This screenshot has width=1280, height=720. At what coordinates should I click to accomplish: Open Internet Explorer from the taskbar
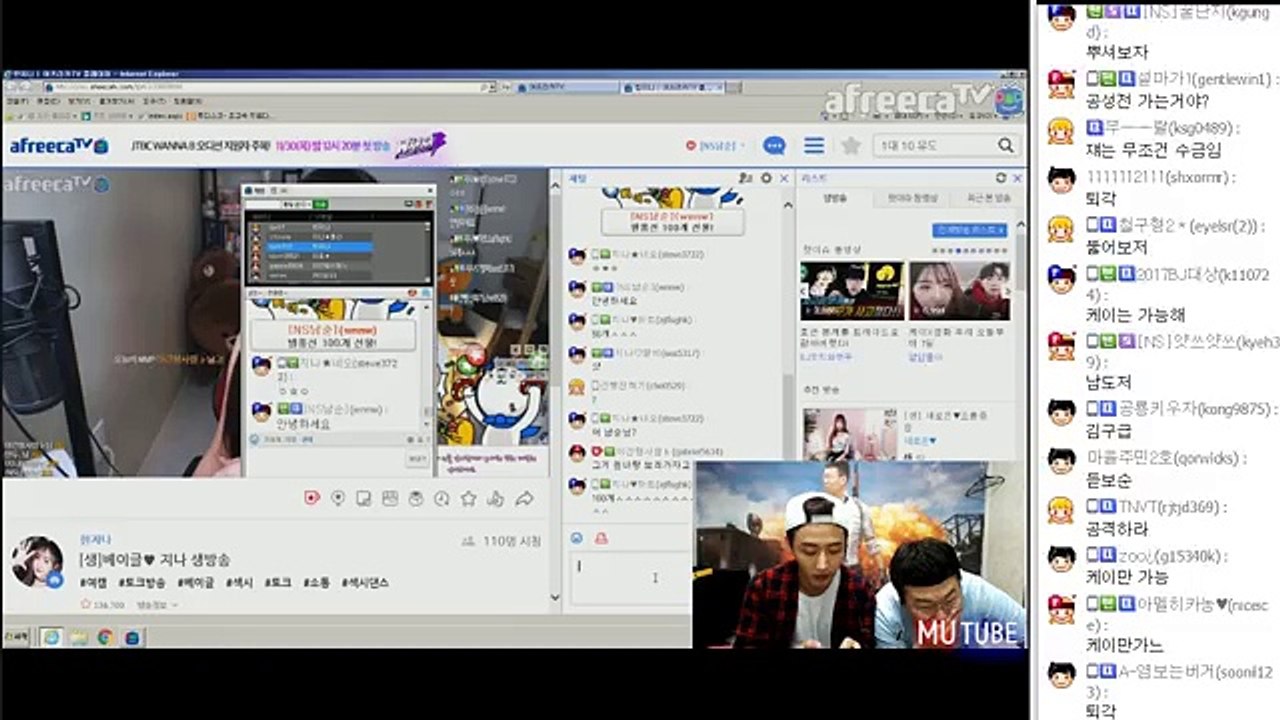[x=50, y=636]
